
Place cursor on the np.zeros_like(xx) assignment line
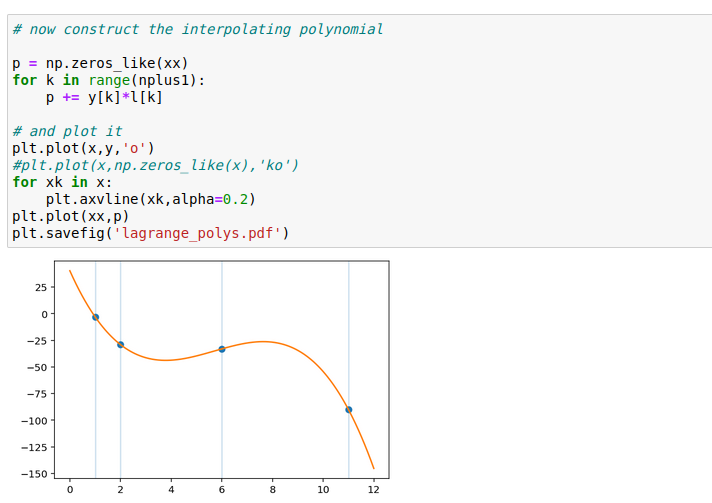coord(100,63)
